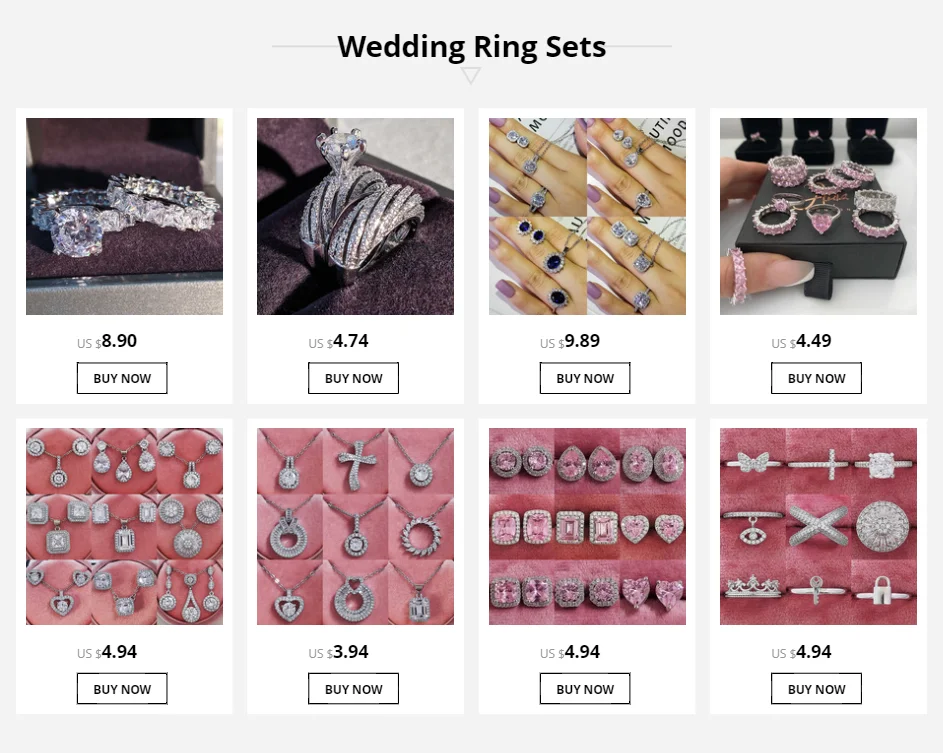Click Buy Now under butterfly rings collage

pyautogui.click(x=817, y=689)
